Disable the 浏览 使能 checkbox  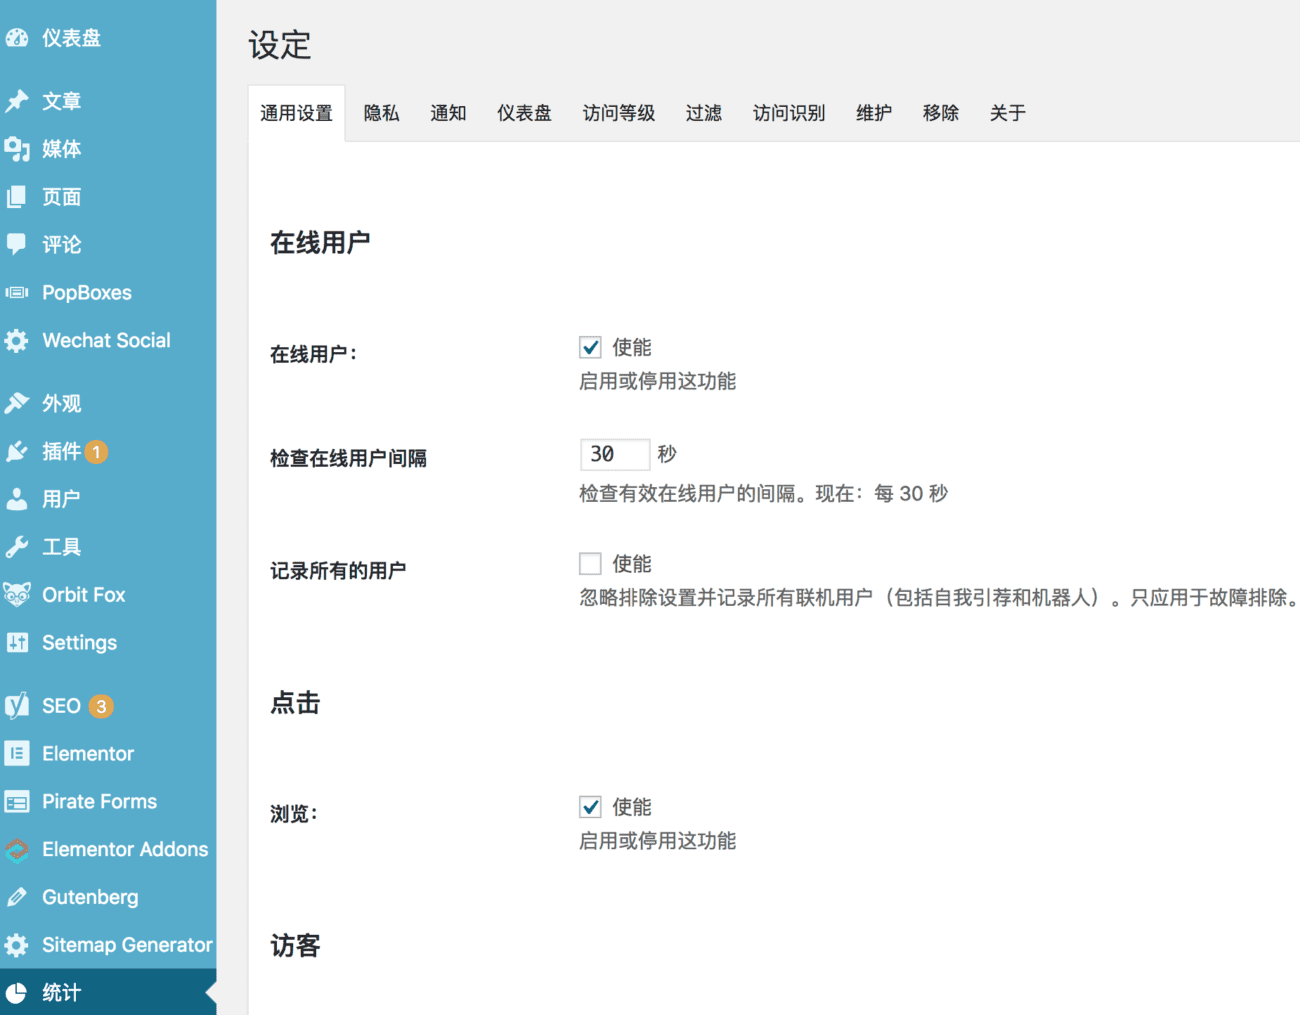pos(590,806)
